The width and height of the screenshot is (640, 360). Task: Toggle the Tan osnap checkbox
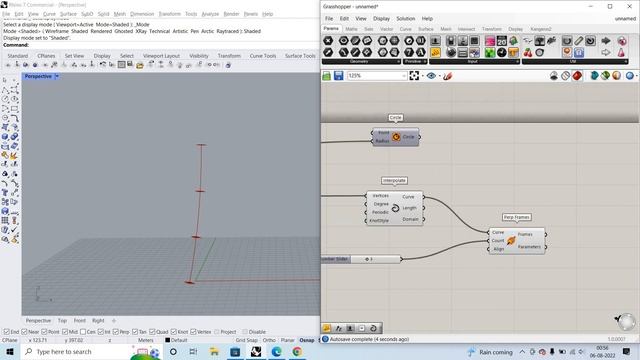click(x=135, y=332)
